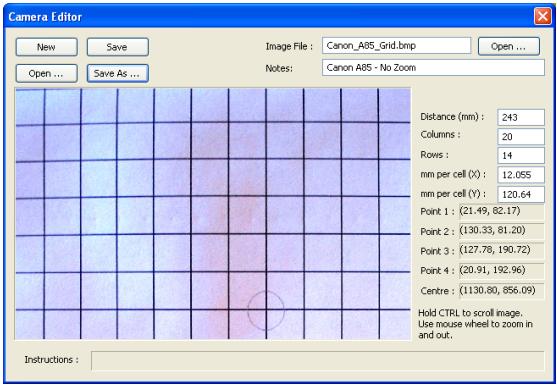Select the Point 3 coordinates readout
This screenshot has width=557, height=386.
coord(502,251)
